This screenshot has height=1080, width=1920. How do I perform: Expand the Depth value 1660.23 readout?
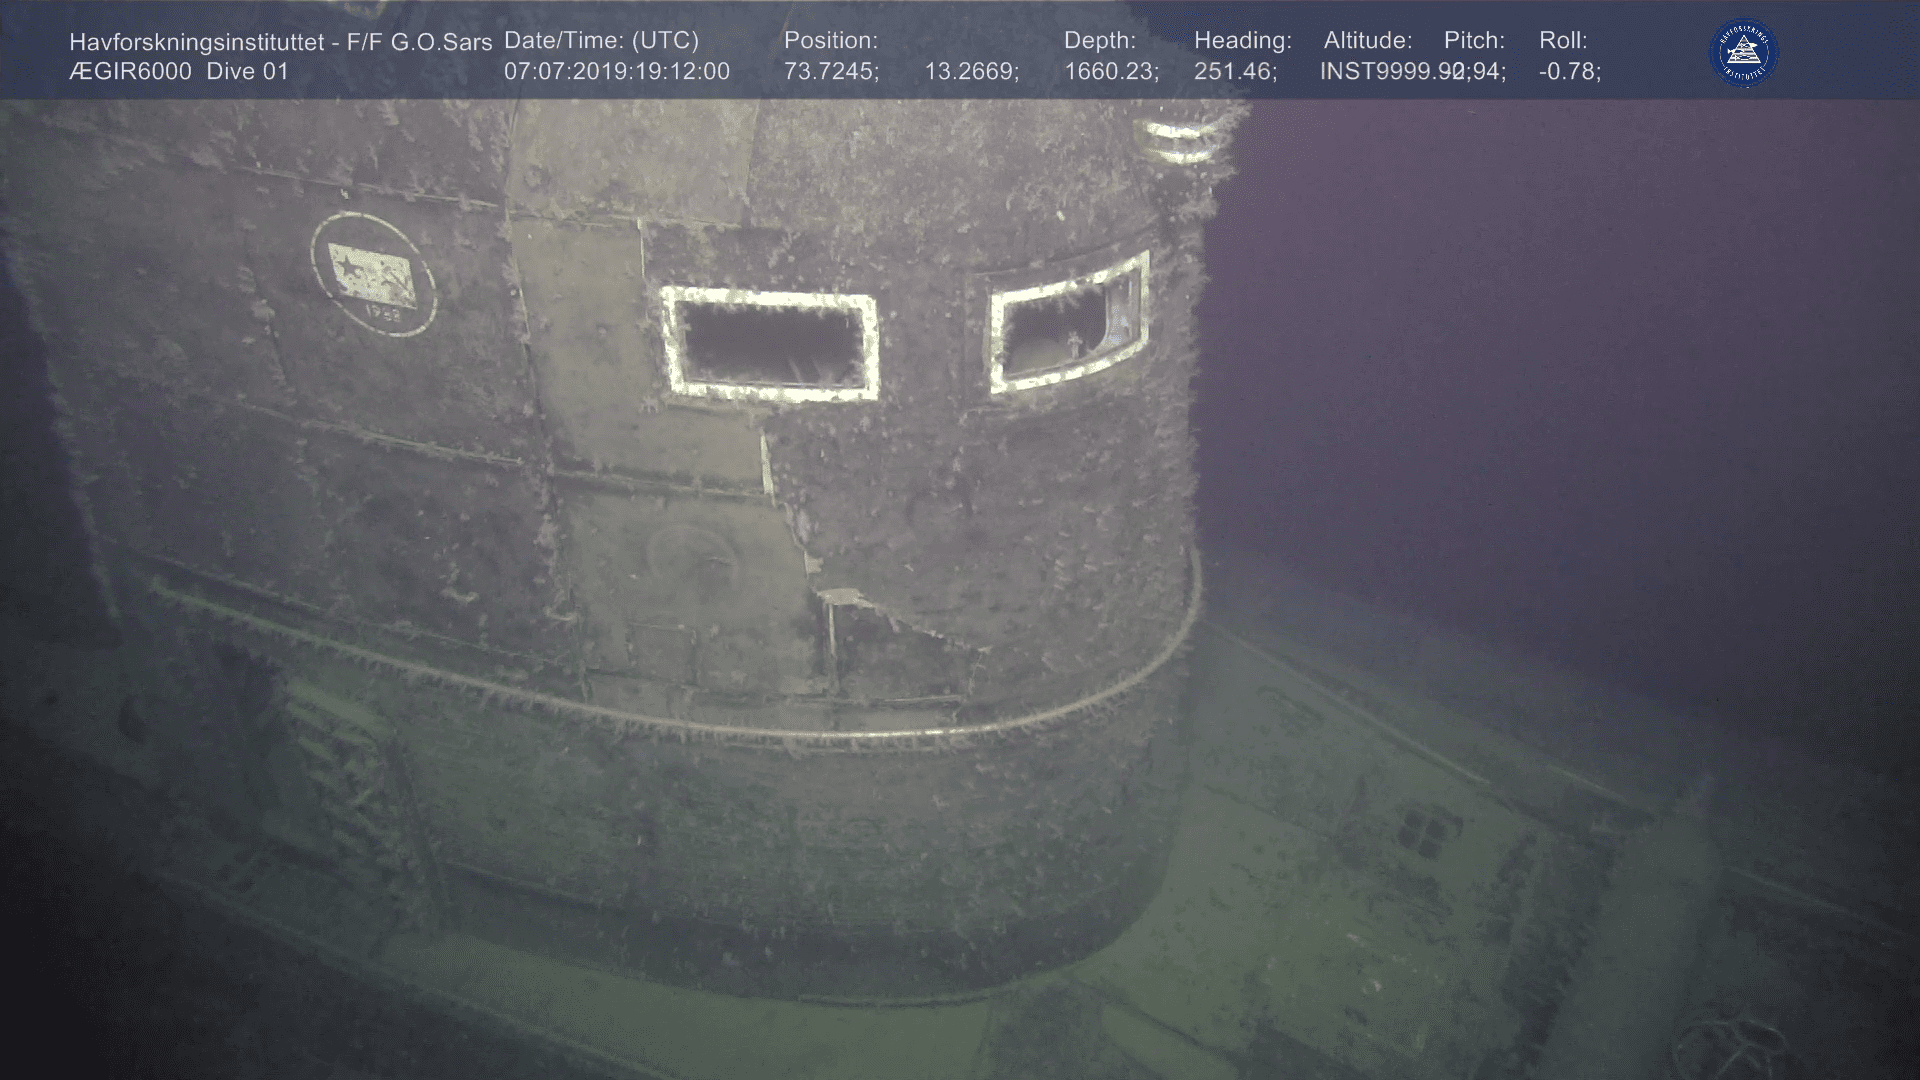[x=1113, y=71]
